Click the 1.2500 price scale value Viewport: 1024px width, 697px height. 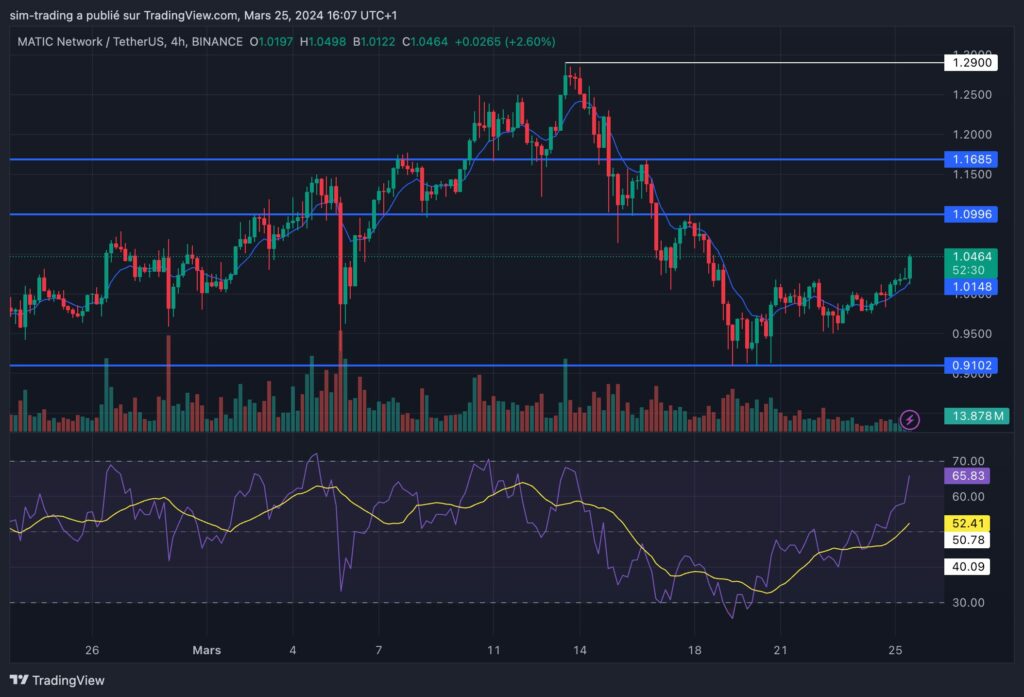tap(972, 95)
